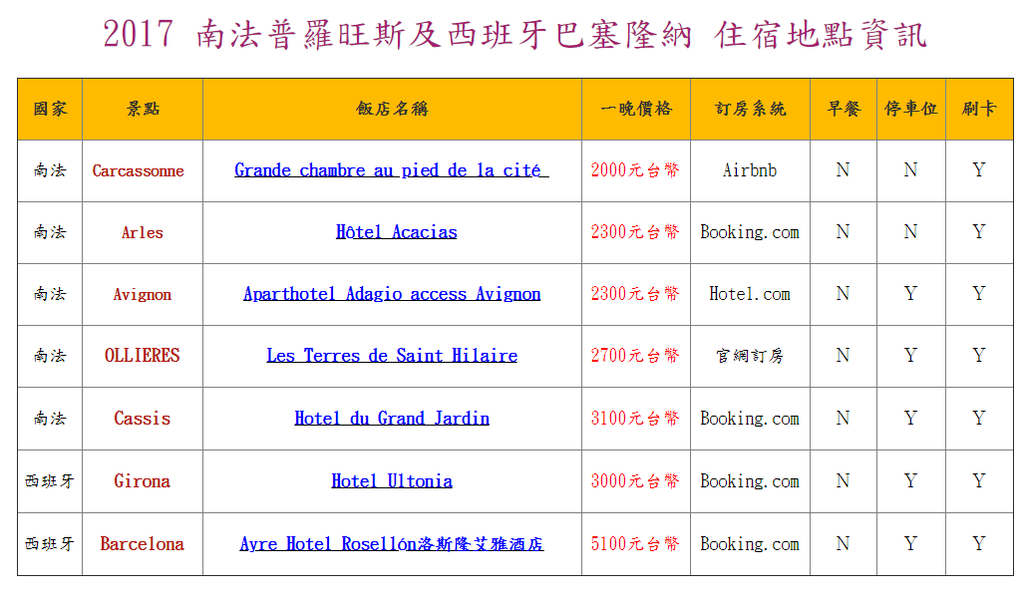Viewport: 1024px width, 597px height.
Task: Click the 訂房系統 column header
Action: click(750, 109)
